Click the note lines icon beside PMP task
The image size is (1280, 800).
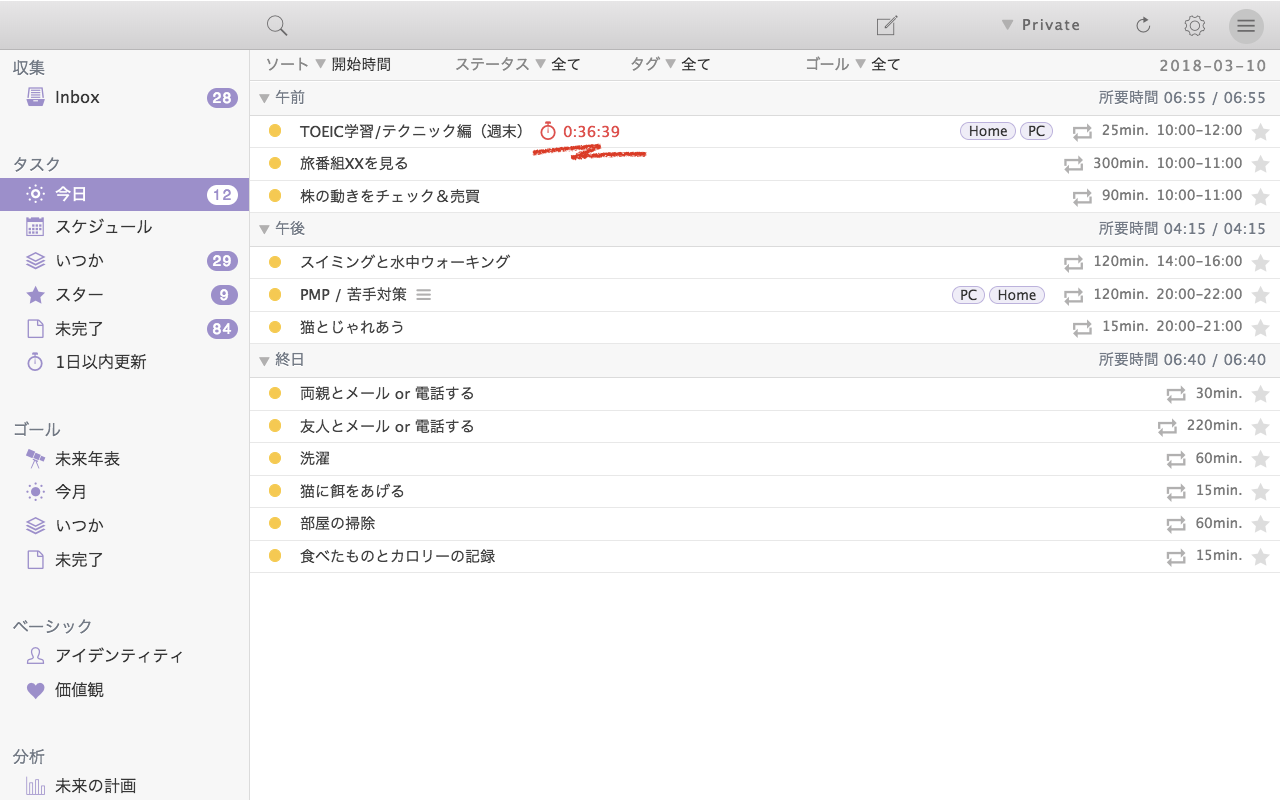pos(423,294)
